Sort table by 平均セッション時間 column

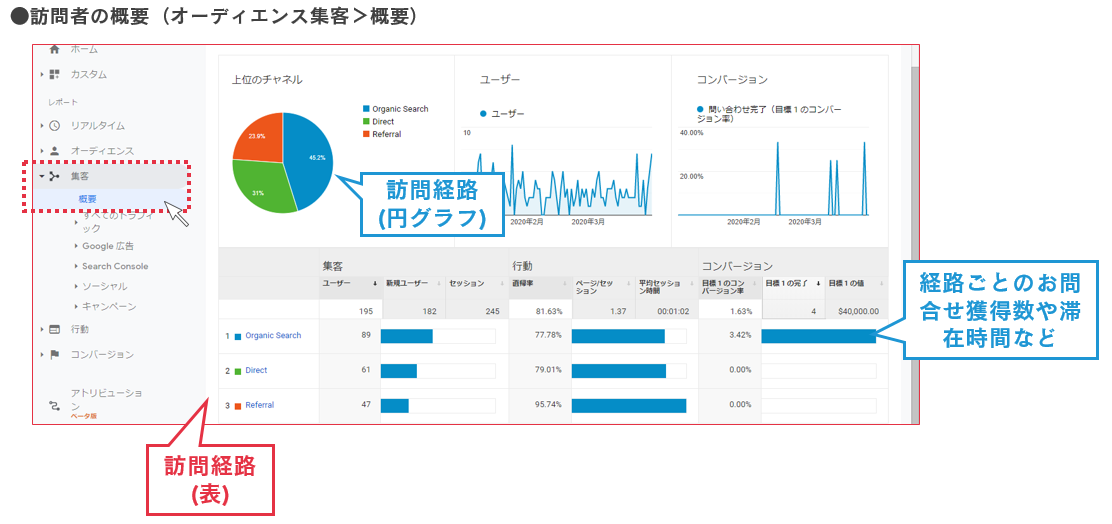tap(667, 286)
